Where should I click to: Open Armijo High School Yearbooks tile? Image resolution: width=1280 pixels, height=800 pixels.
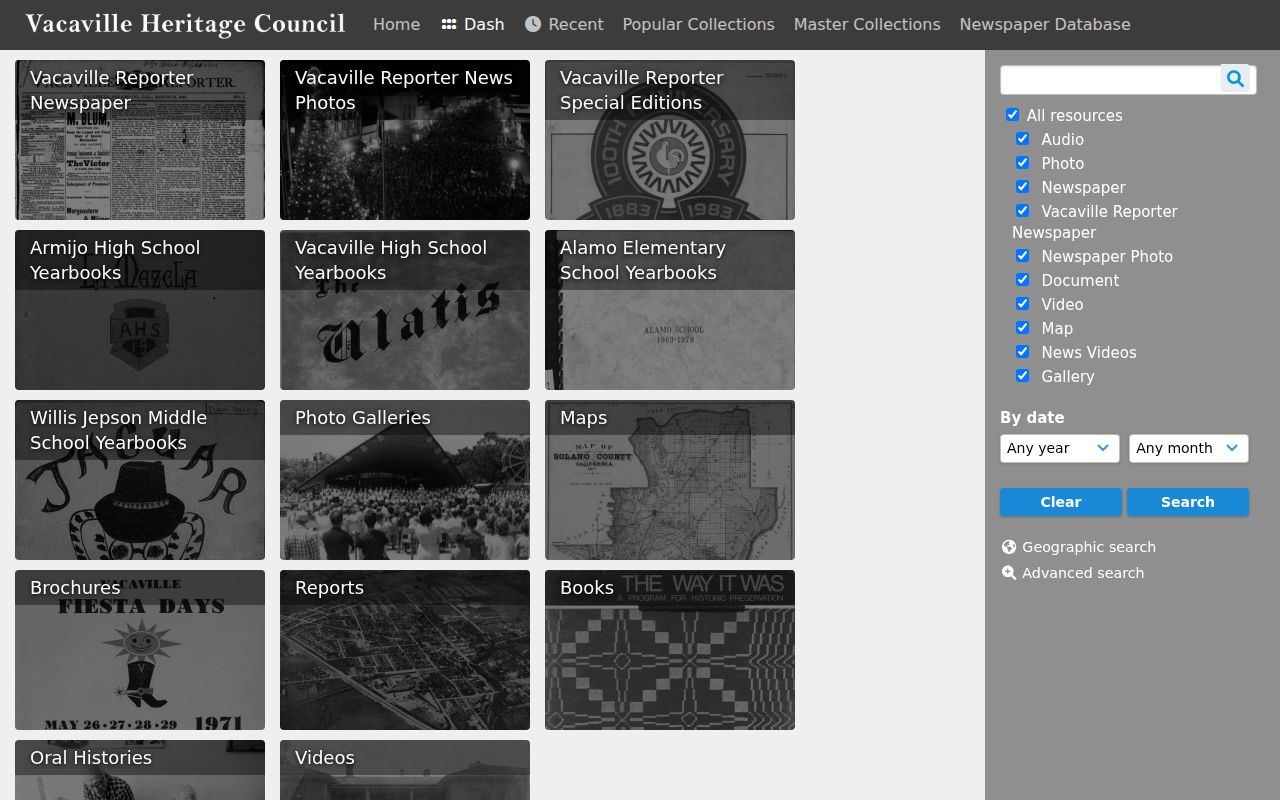click(140, 310)
